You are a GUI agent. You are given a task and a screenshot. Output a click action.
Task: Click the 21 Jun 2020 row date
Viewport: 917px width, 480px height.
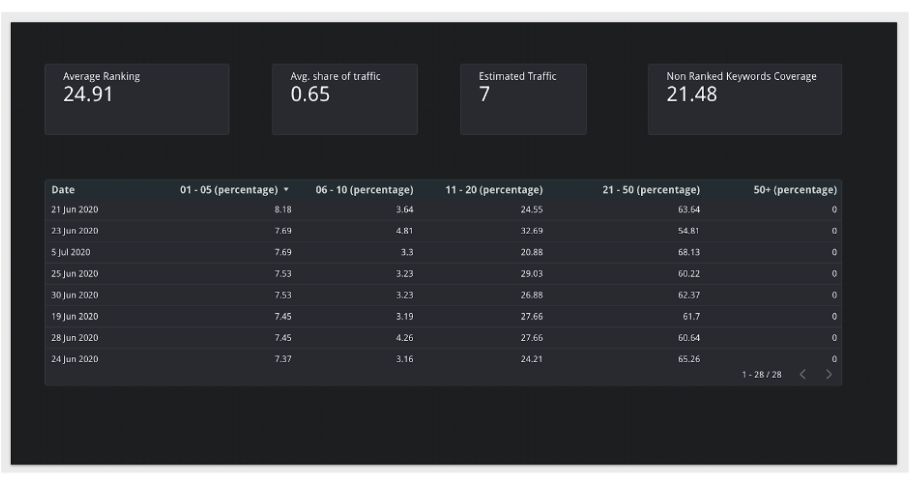(x=75, y=210)
